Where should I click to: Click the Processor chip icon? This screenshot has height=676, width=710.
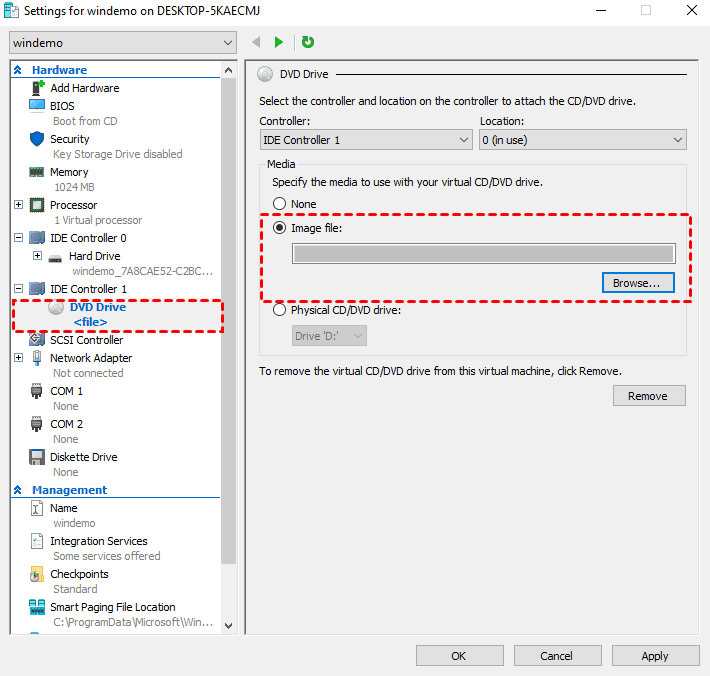pos(37,205)
